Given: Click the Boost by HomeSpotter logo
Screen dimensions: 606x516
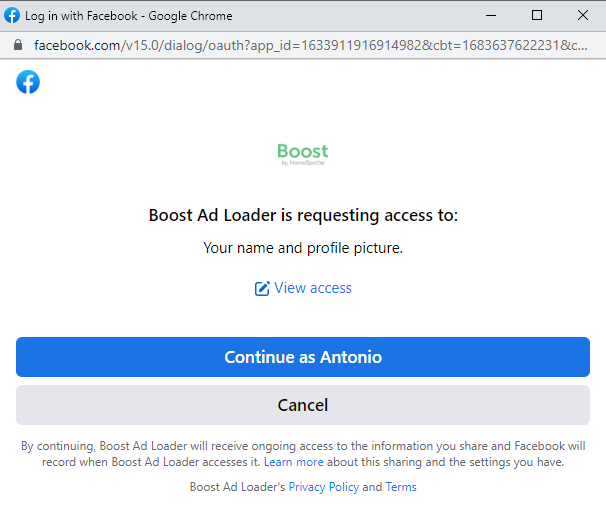Looking at the screenshot, I should [x=302, y=153].
